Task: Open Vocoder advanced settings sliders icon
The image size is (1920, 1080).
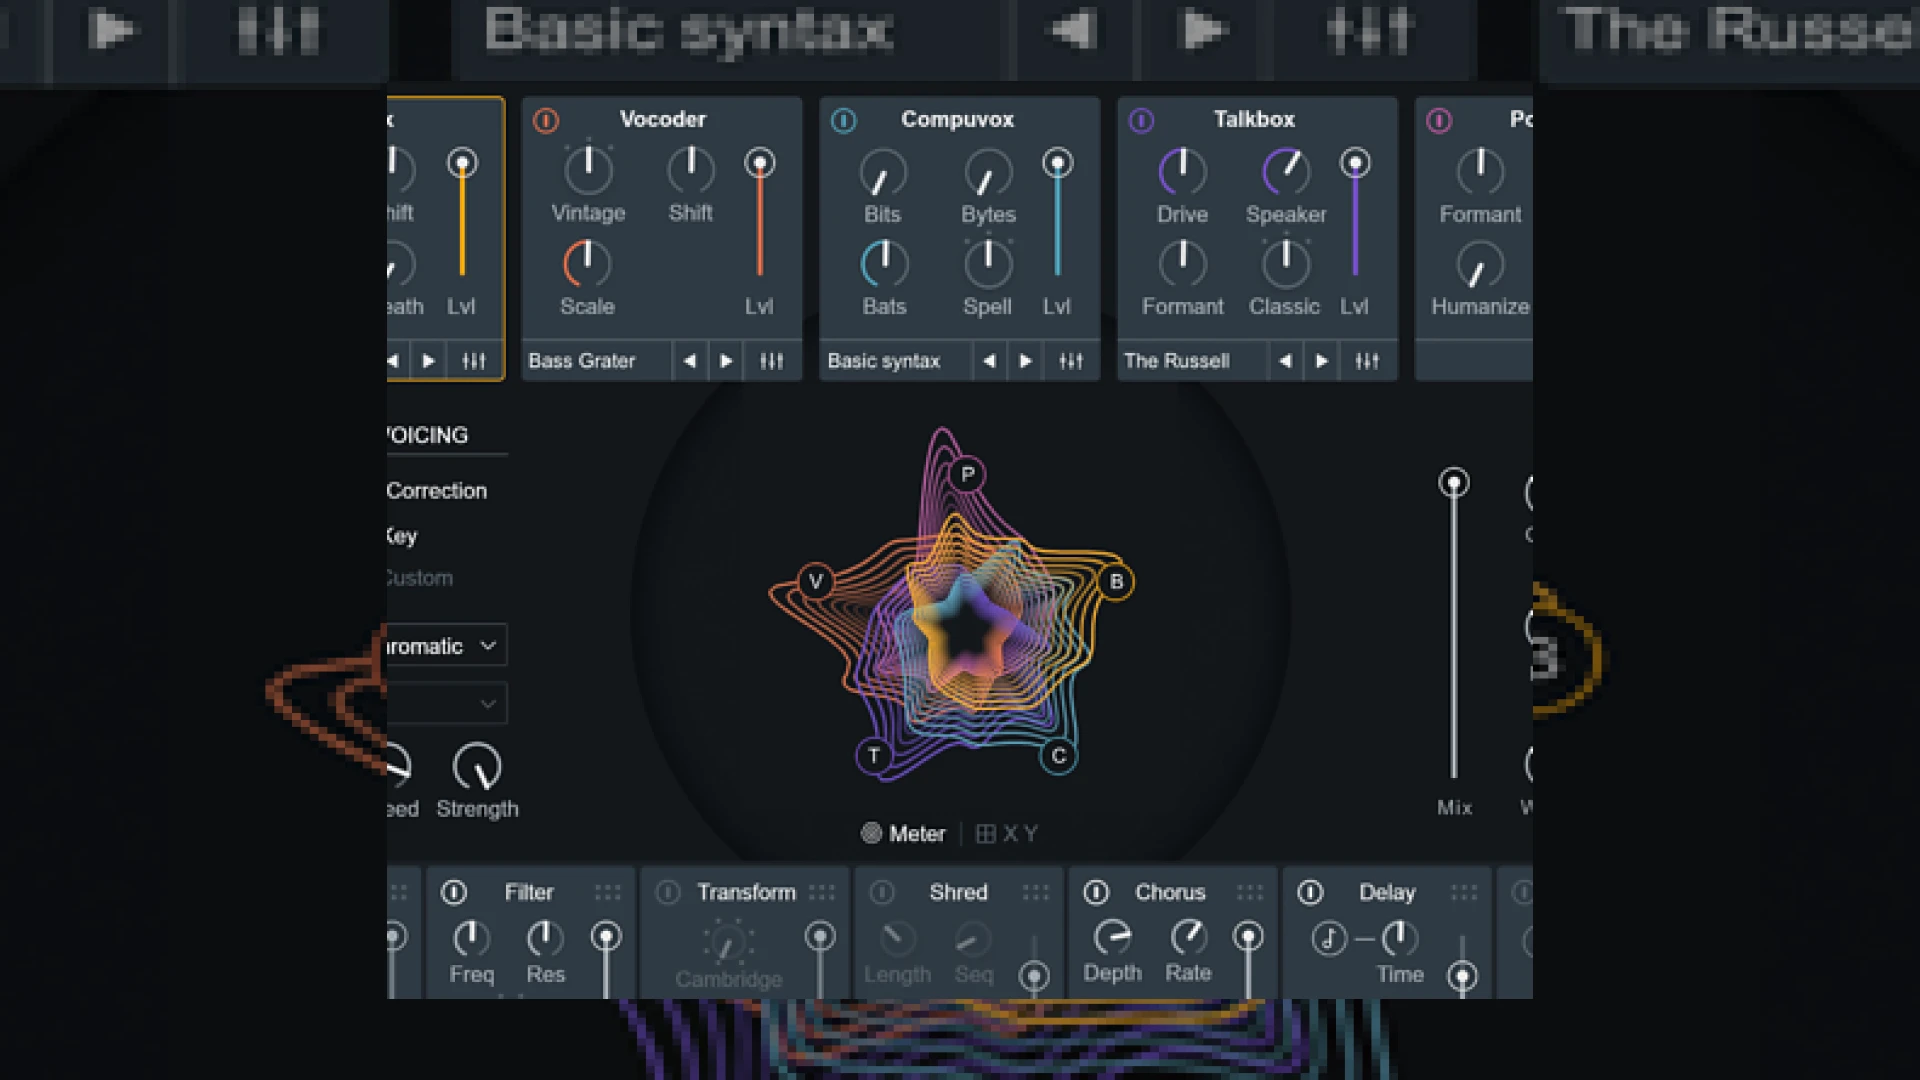Action: click(772, 361)
